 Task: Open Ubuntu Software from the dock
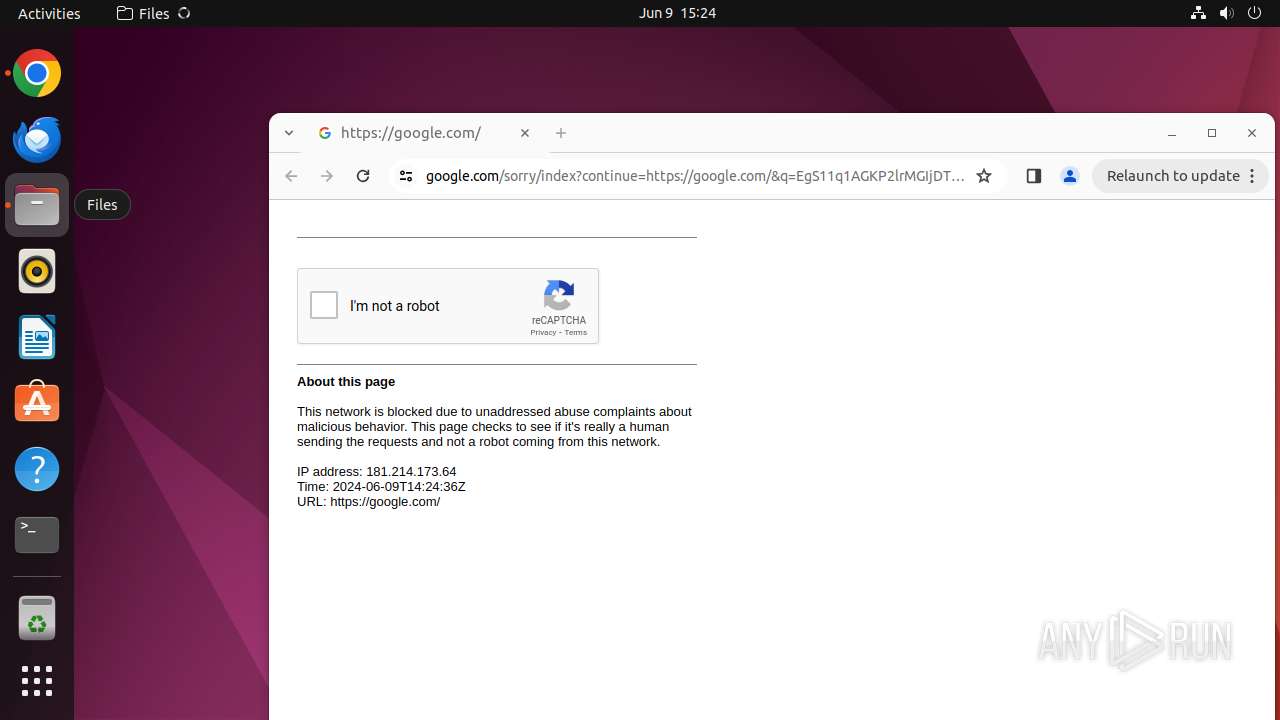click(x=37, y=403)
